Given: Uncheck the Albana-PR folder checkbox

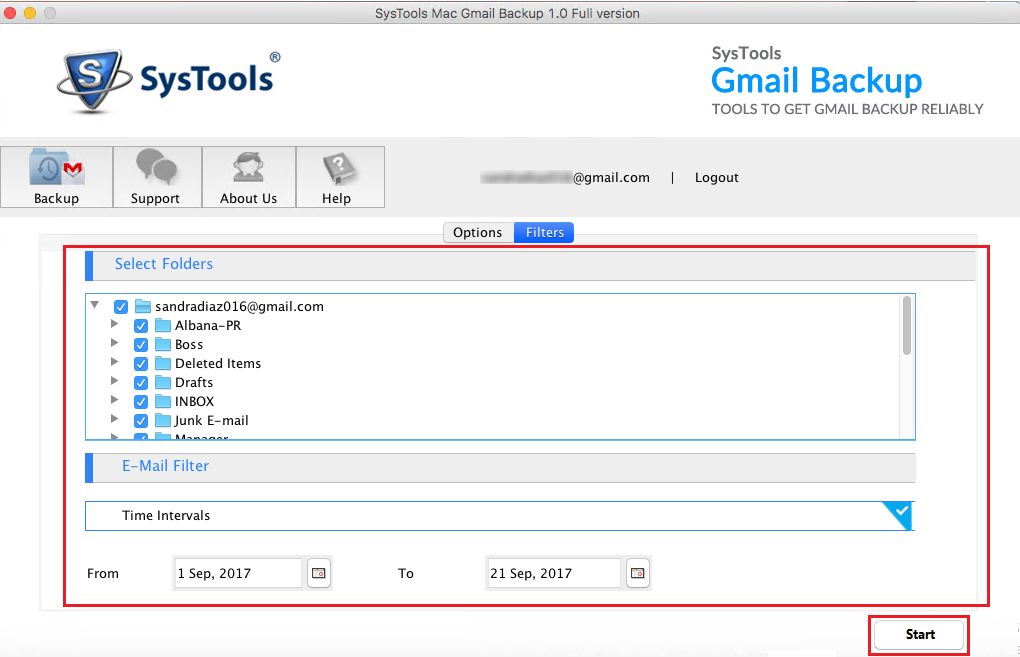Looking at the screenshot, I should (x=141, y=326).
